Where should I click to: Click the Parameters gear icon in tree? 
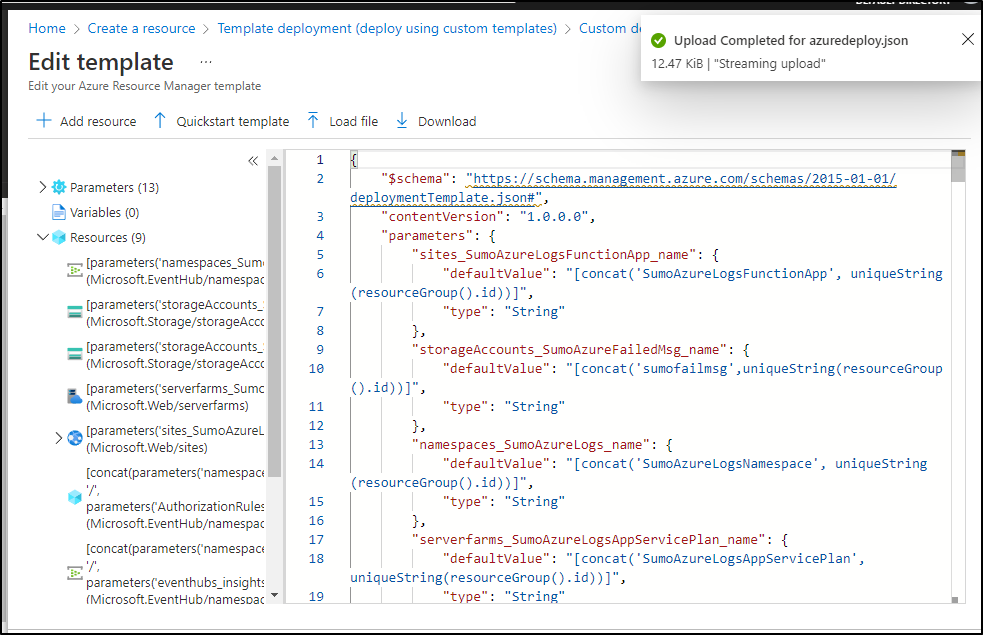pos(59,187)
